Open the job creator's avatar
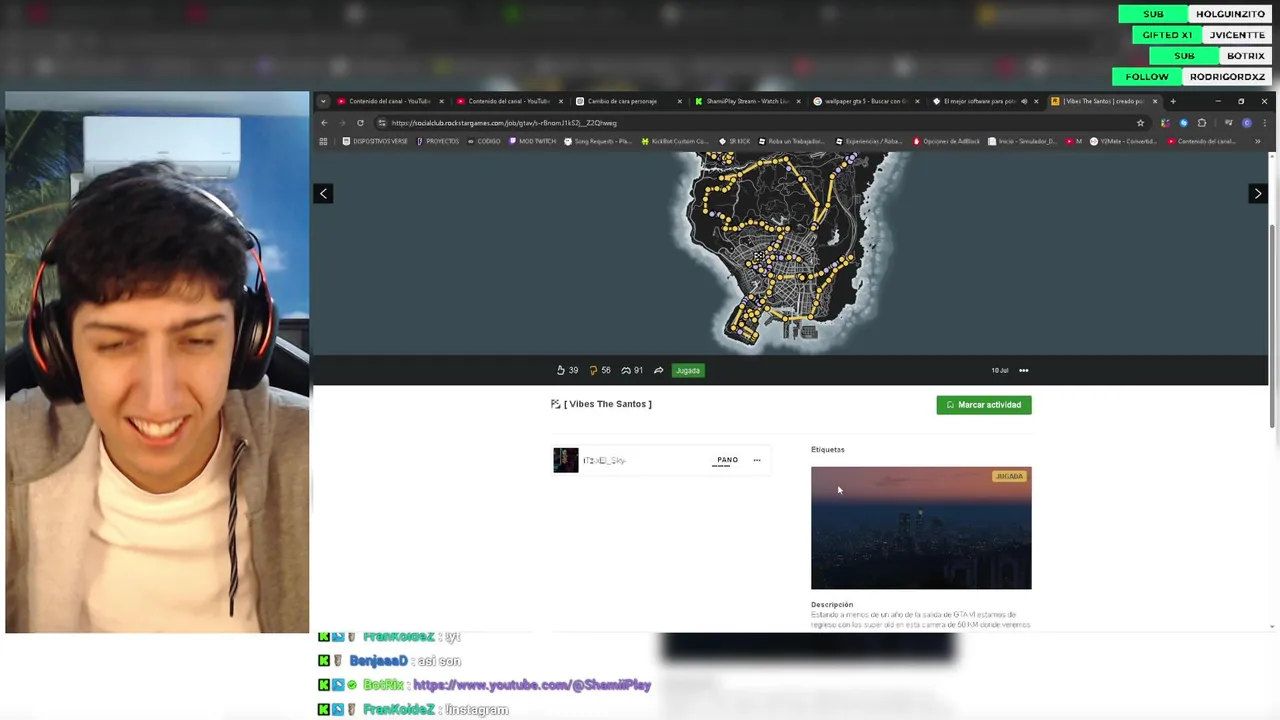The height and width of the screenshot is (720, 1280). pyautogui.click(x=566, y=460)
